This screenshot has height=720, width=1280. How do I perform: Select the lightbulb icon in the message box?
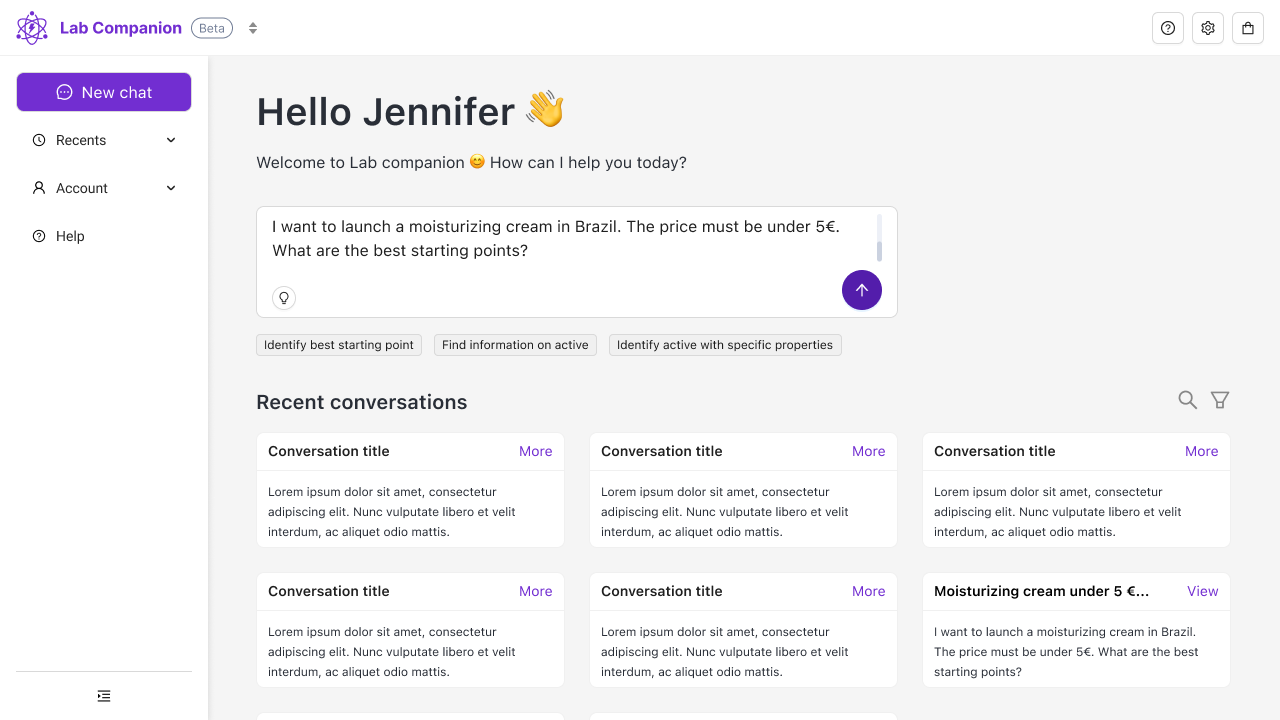coord(284,297)
